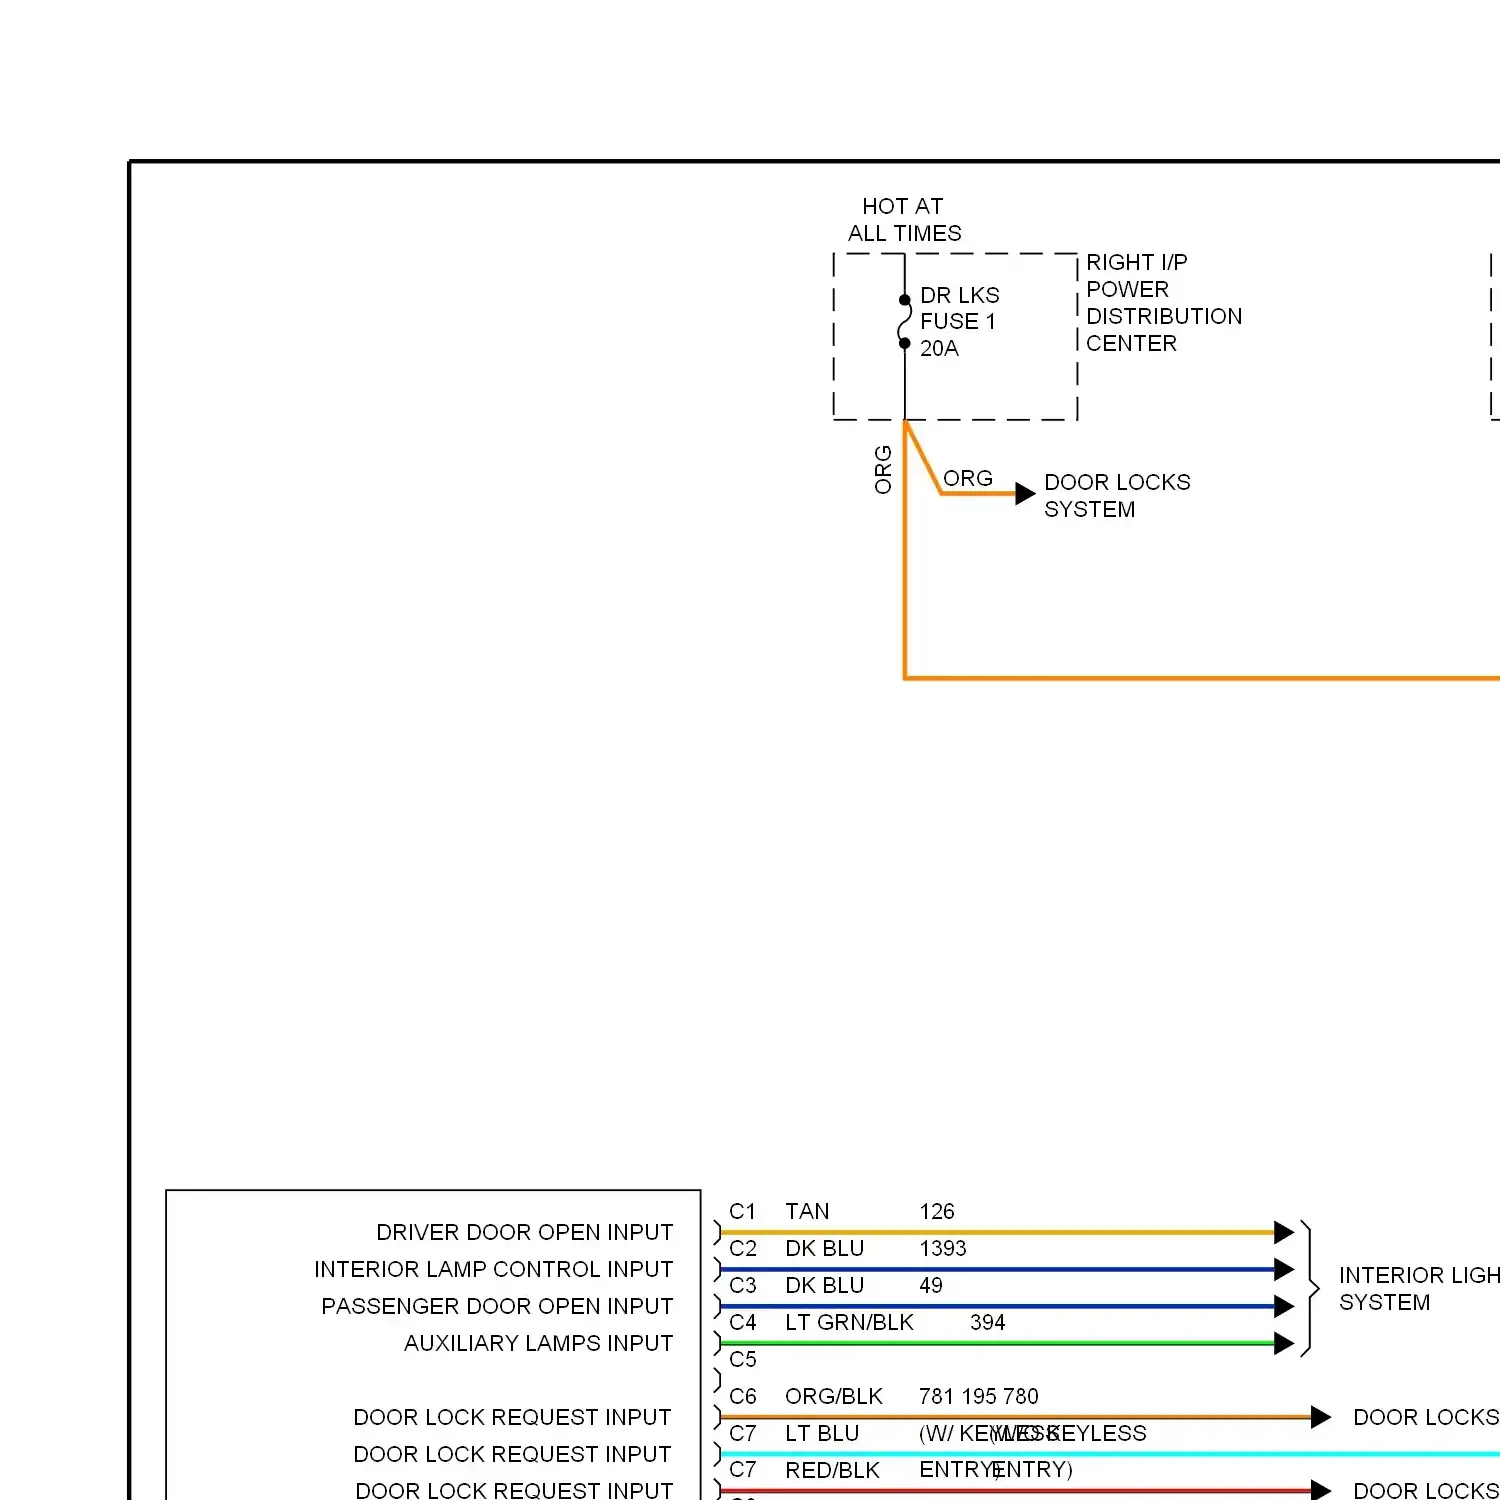
Task: Select RIGHT I/P POWER DISTRIBUTION CENTER label
Action: pos(1164,303)
